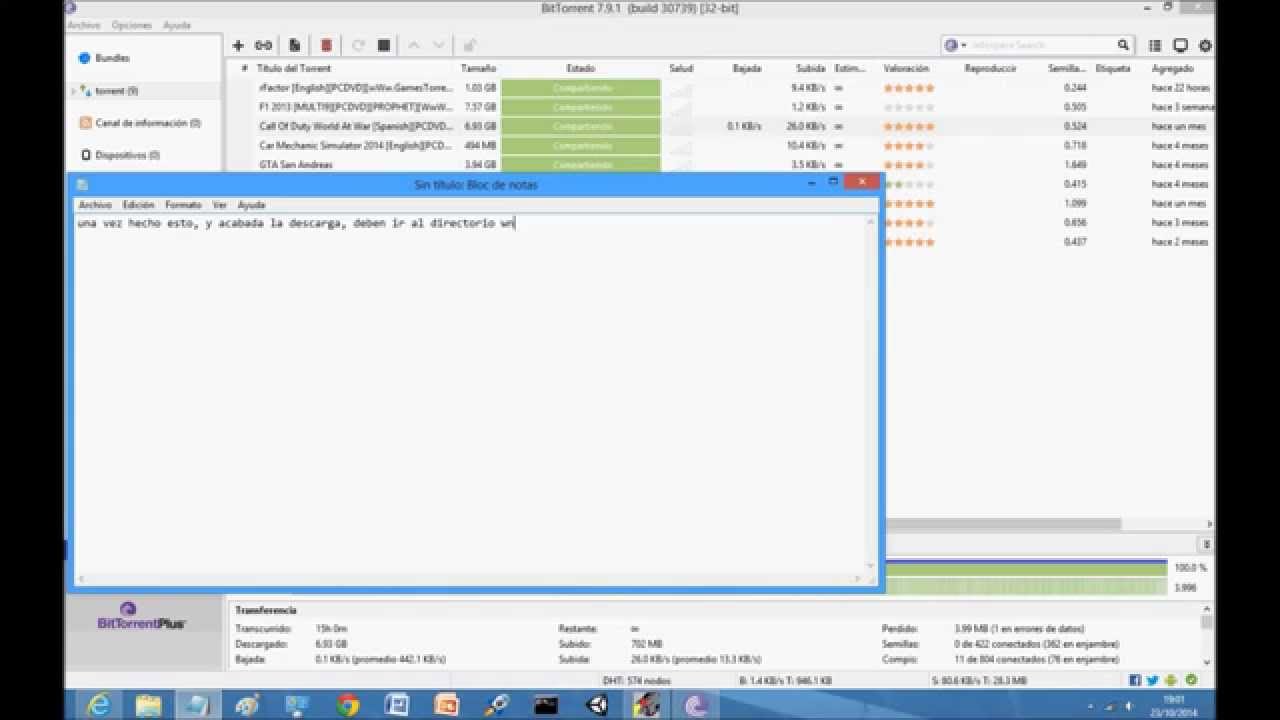
Task: Sort by Título del Torrent column header
Action: coord(294,69)
